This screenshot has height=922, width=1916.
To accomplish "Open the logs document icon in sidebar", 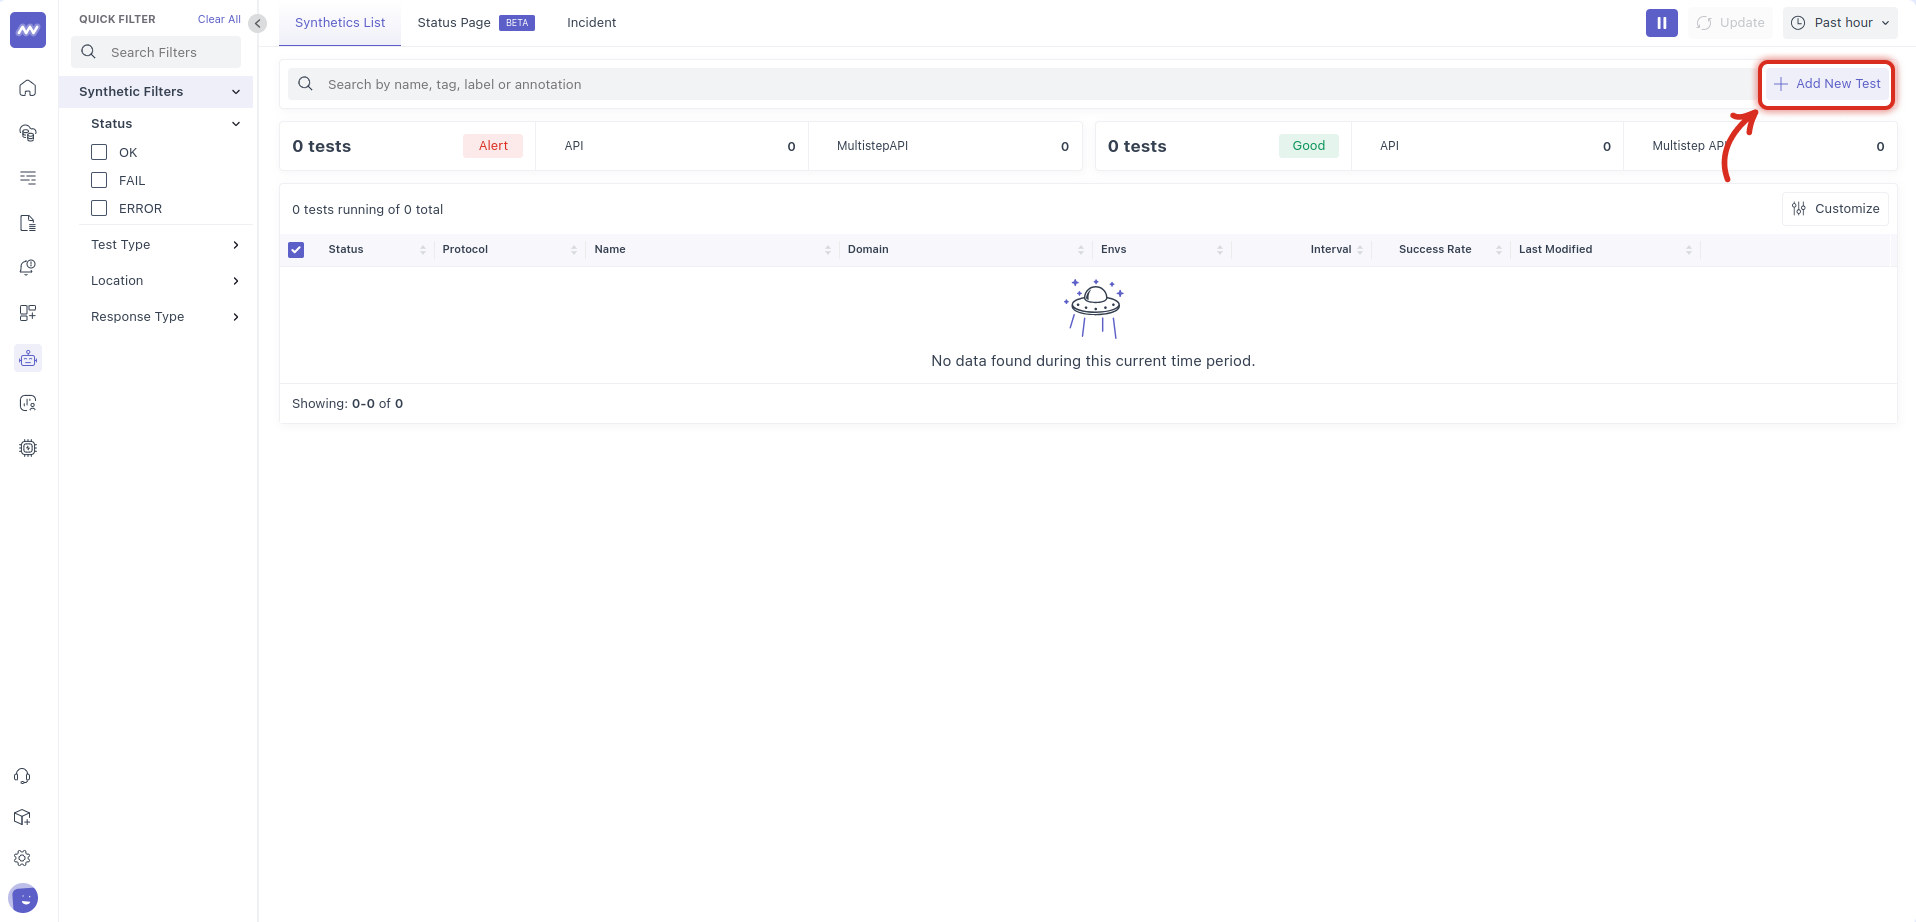I will pyautogui.click(x=28, y=223).
